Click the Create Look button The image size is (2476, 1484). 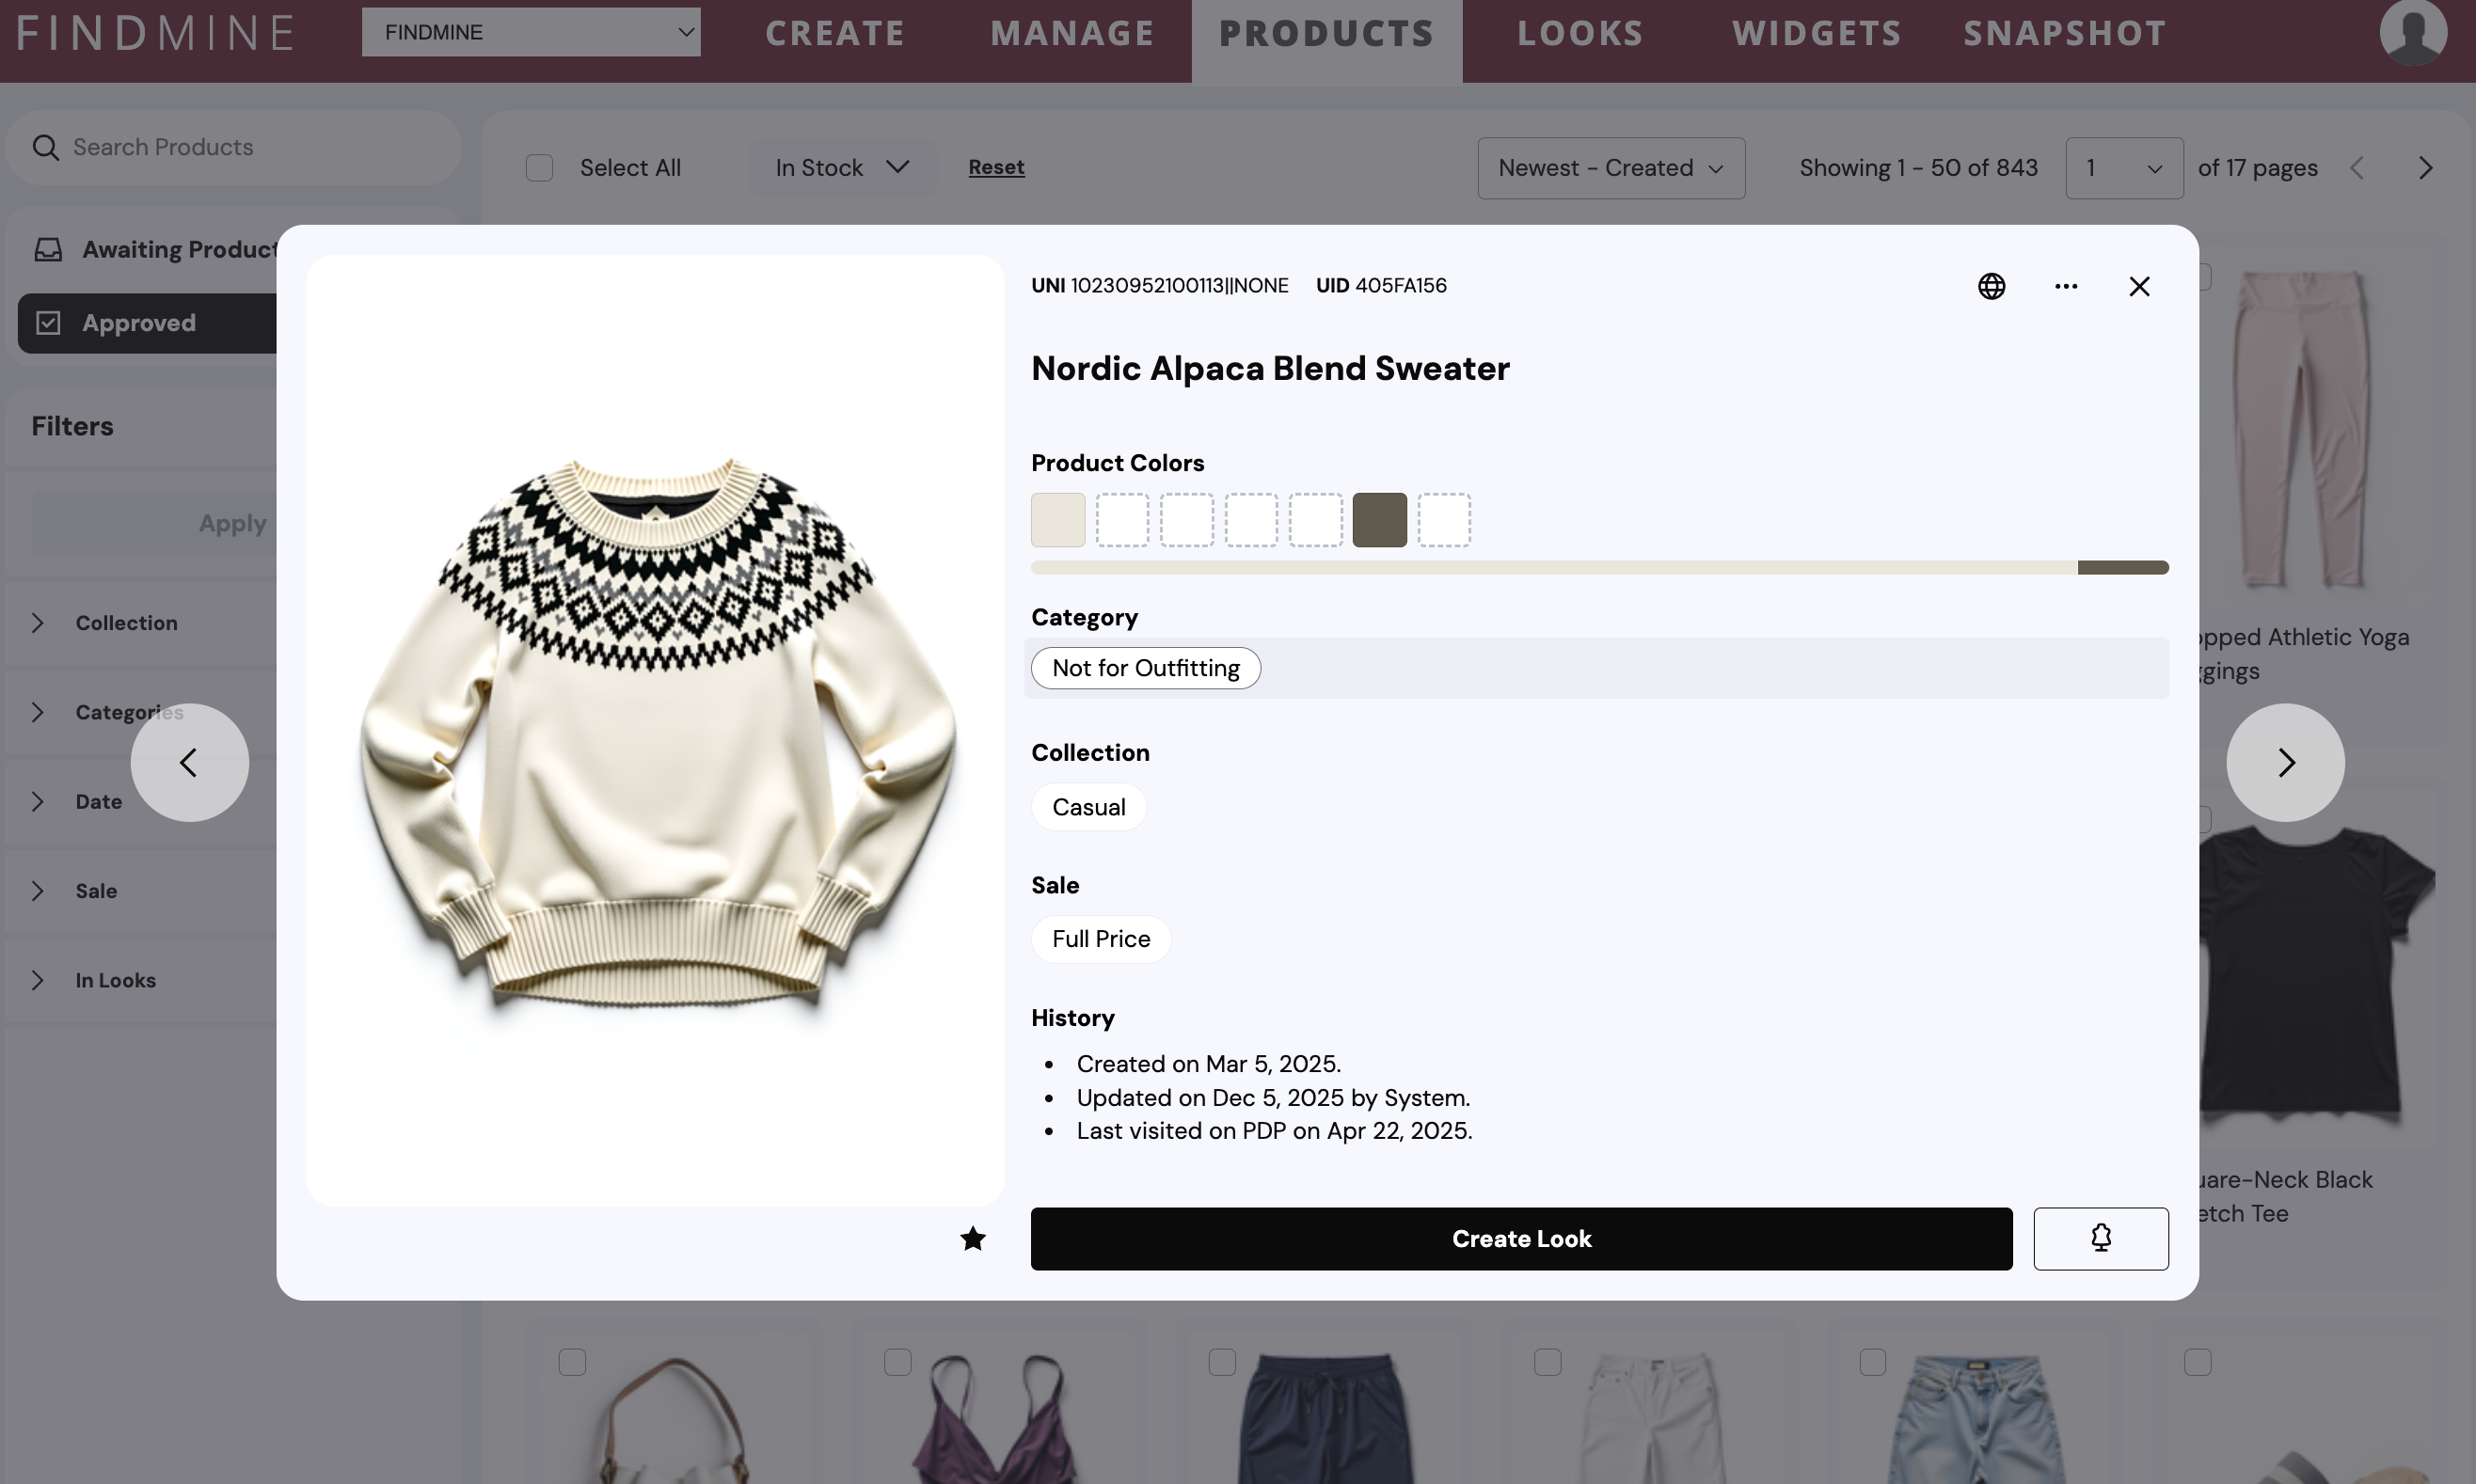pyautogui.click(x=1520, y=1239)
